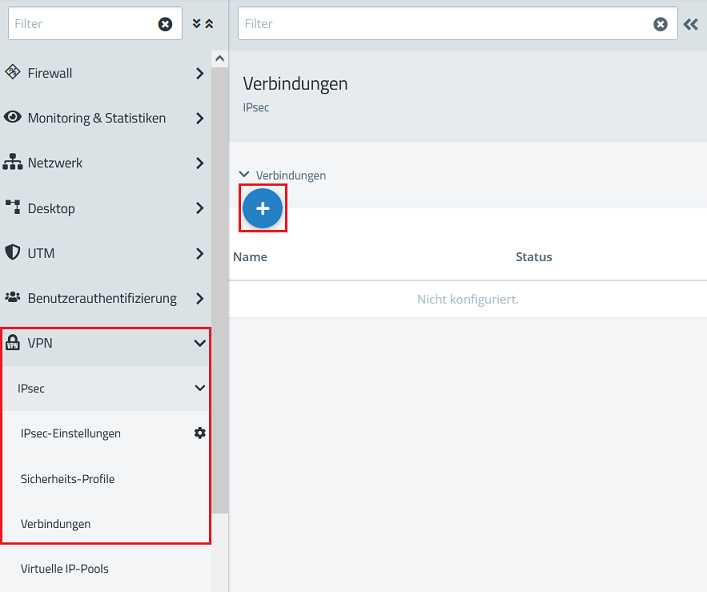The width and height of the screenshot is (707, 592).
Task: Clear the left sidebar filter field
Action: pos(165,24)
